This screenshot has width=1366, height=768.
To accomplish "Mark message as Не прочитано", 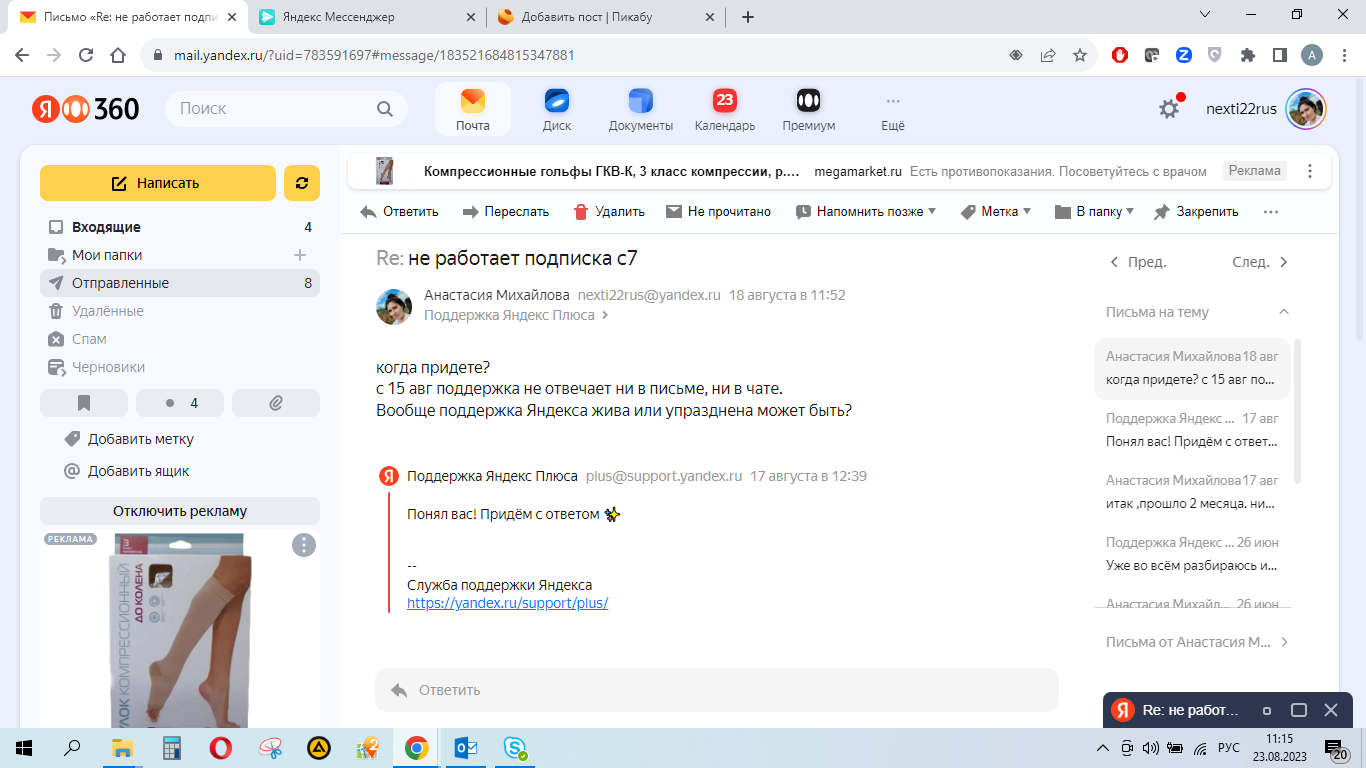I will pyautogui.click(x=718, y=211).
